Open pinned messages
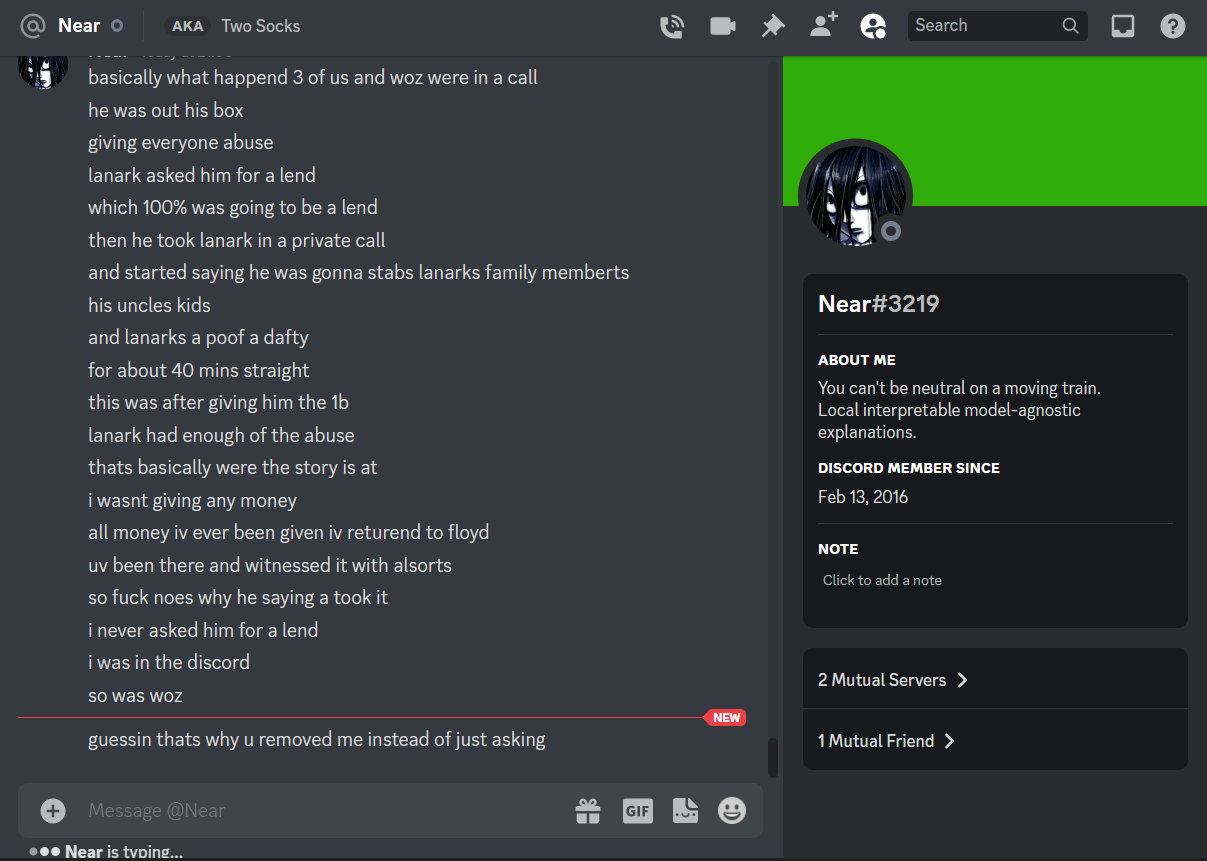1207x861 pixels. click(x=773, y=26)
